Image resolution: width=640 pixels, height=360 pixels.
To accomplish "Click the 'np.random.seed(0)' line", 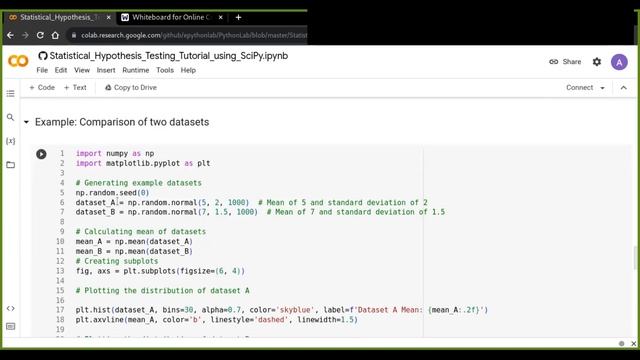I will 112,193.
